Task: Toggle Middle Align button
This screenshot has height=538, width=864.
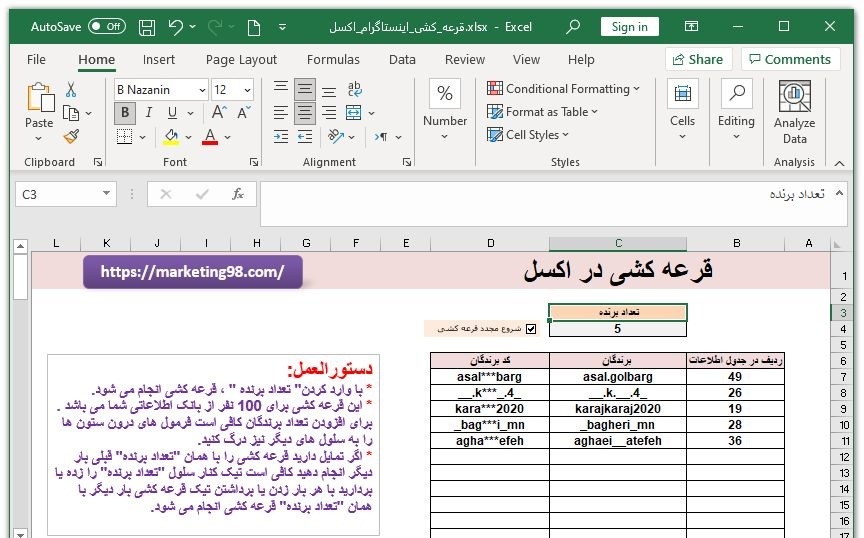Action: (x=305, y=89)
